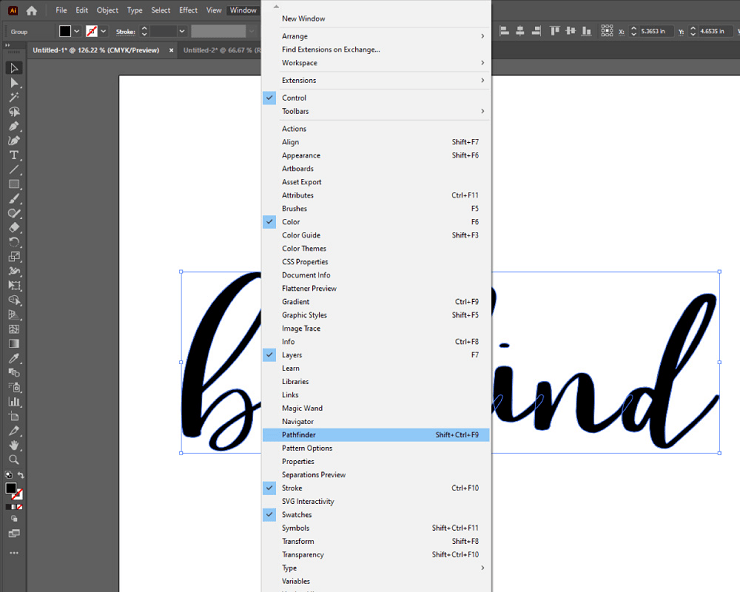The image size is (740, 592).
Task: Swap fill and stroke arrows
Action: click(21, 475)
